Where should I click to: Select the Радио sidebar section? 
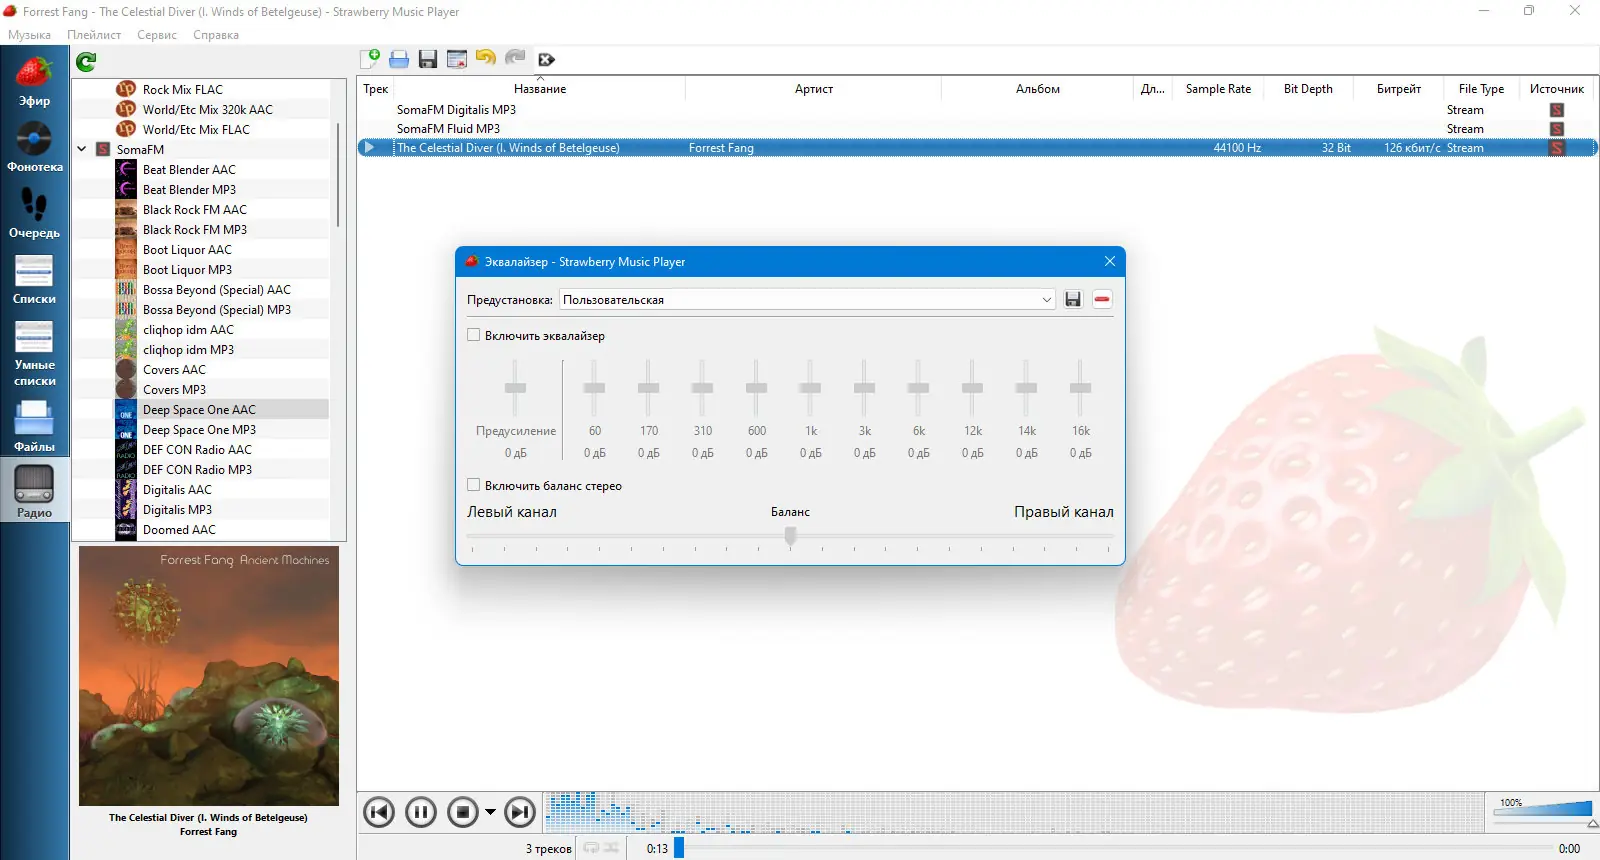pos(34,490)
